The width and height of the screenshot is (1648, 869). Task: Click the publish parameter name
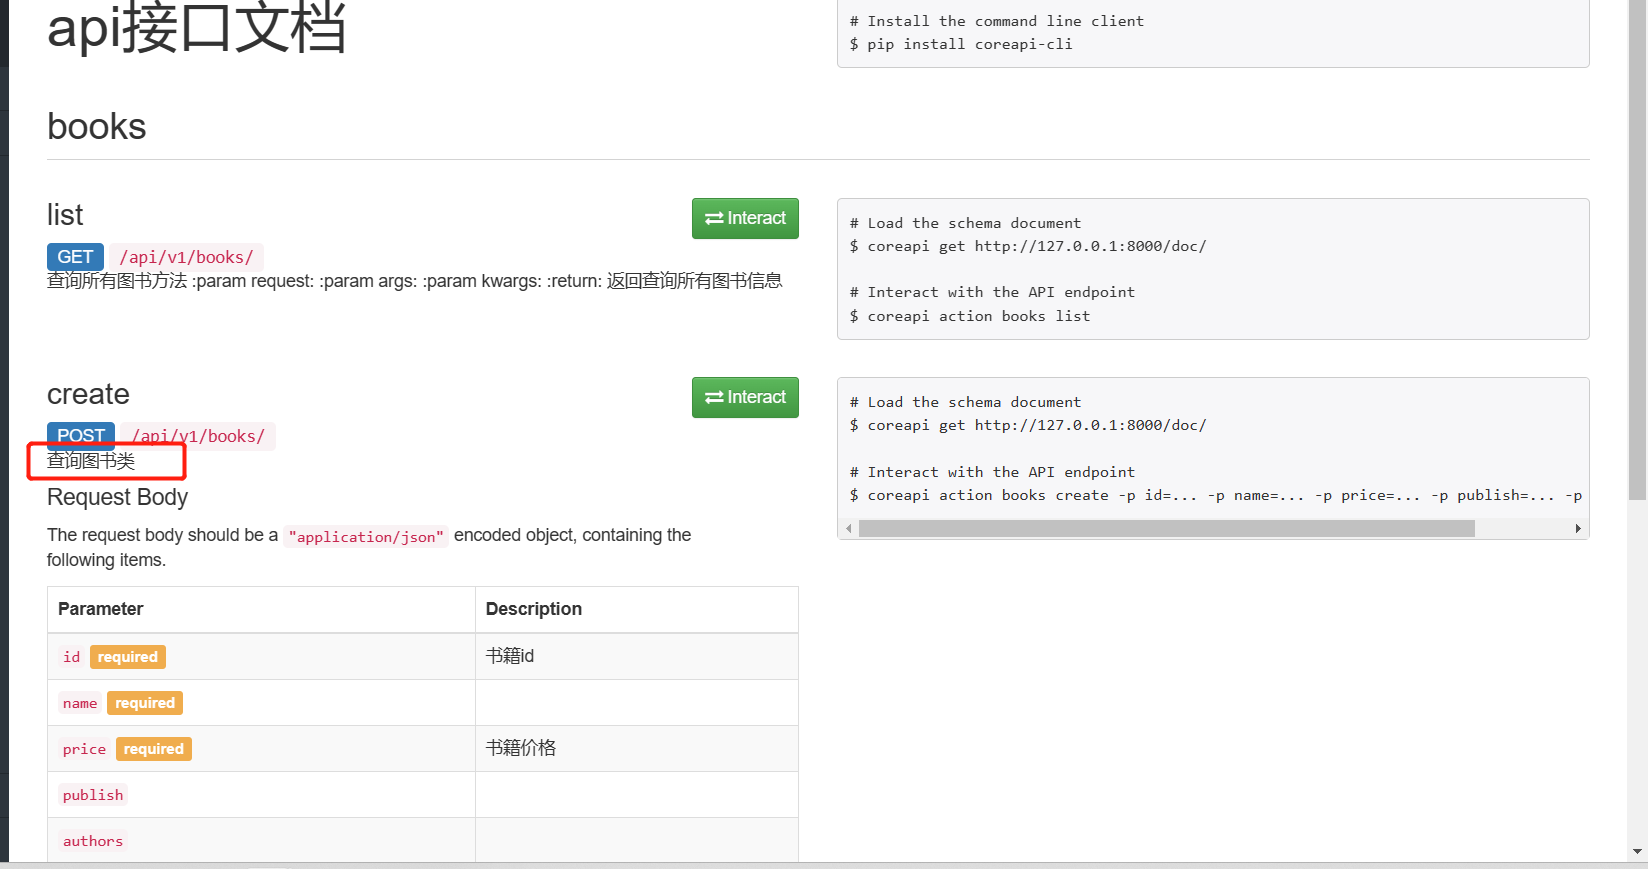point(93,795)
